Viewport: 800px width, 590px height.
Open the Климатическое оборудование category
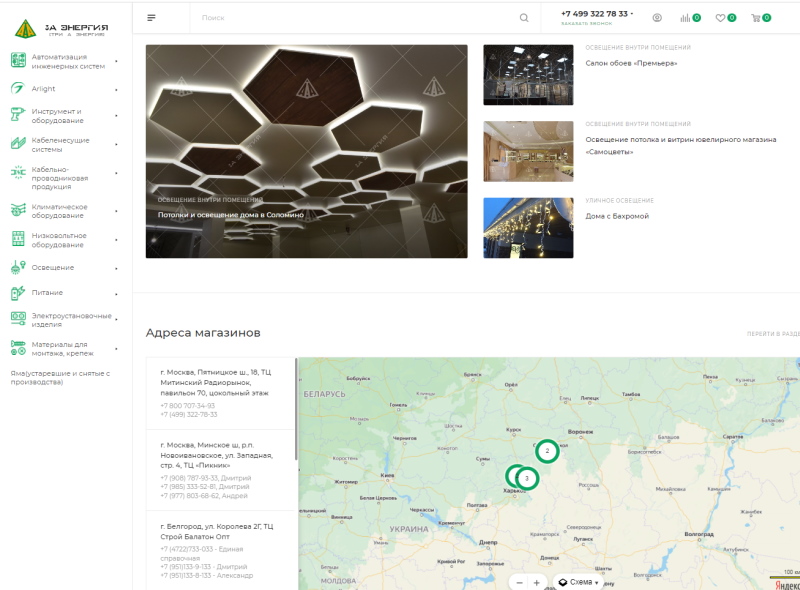click(59, 211)
